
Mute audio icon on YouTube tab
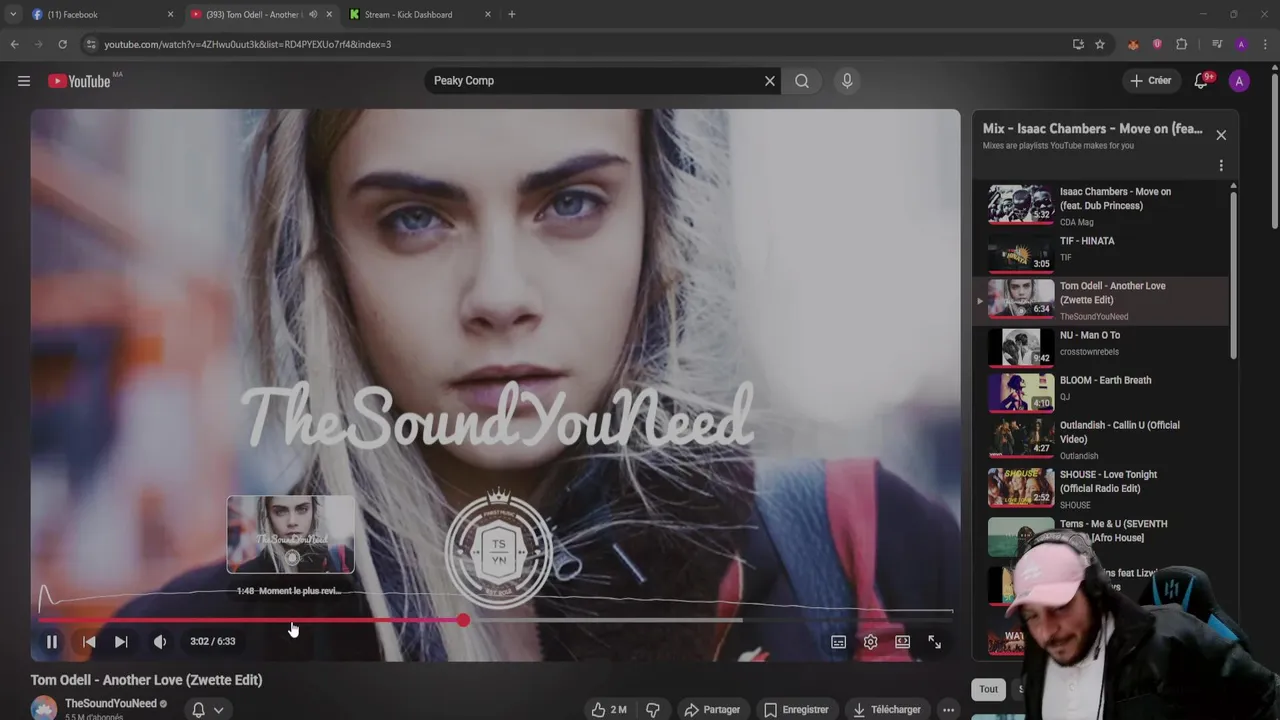coord(313,15)
